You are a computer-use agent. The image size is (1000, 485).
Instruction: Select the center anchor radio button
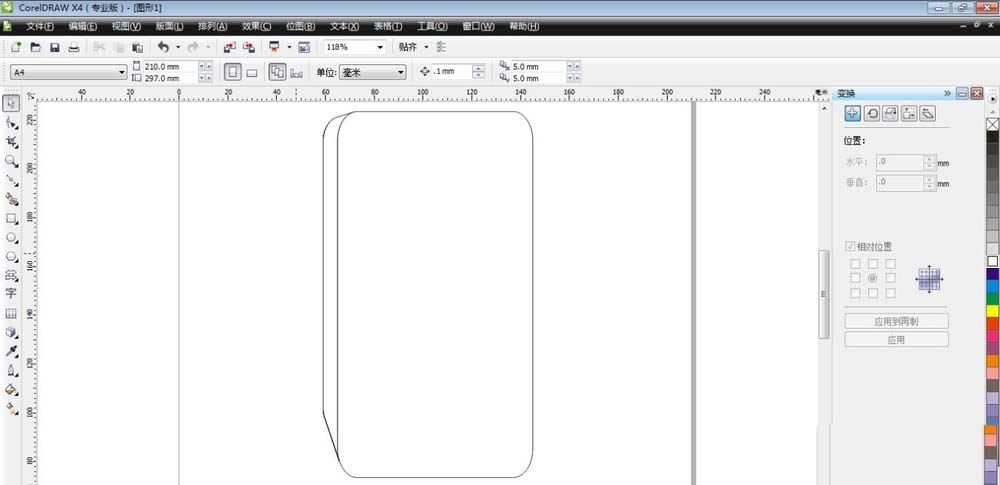[x=872, y=278]
